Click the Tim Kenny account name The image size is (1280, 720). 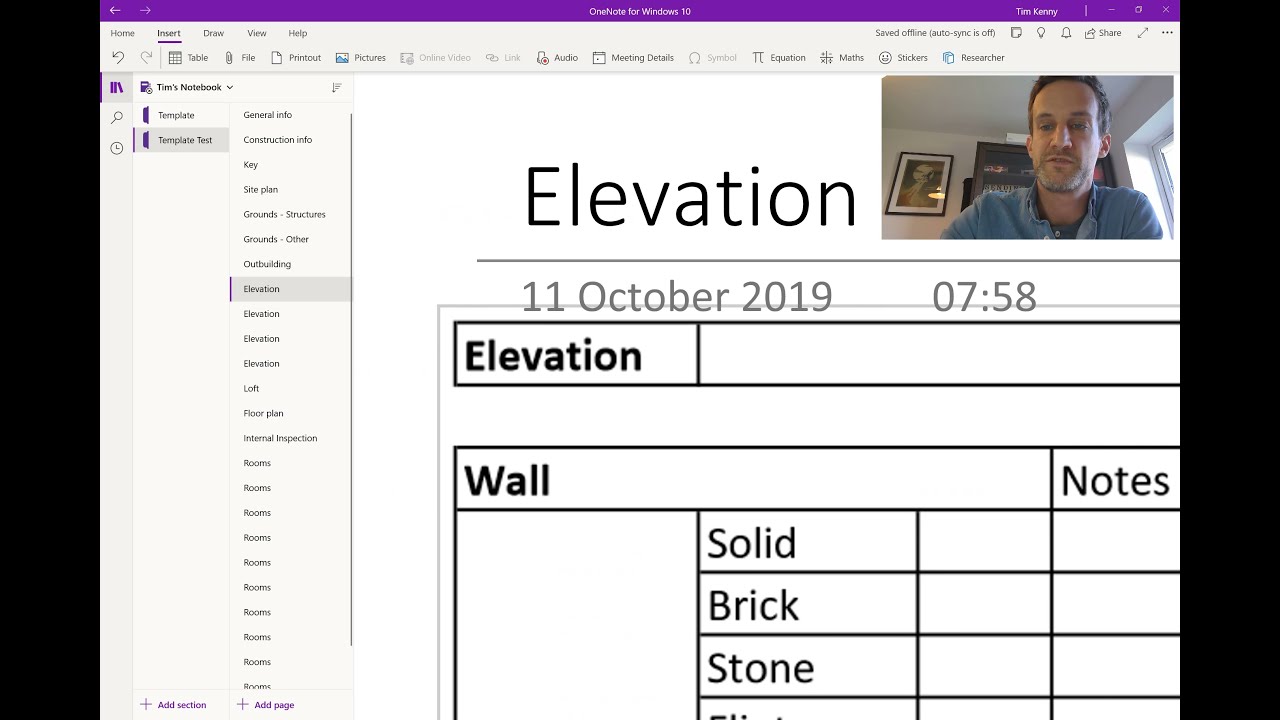[1037, 12]
